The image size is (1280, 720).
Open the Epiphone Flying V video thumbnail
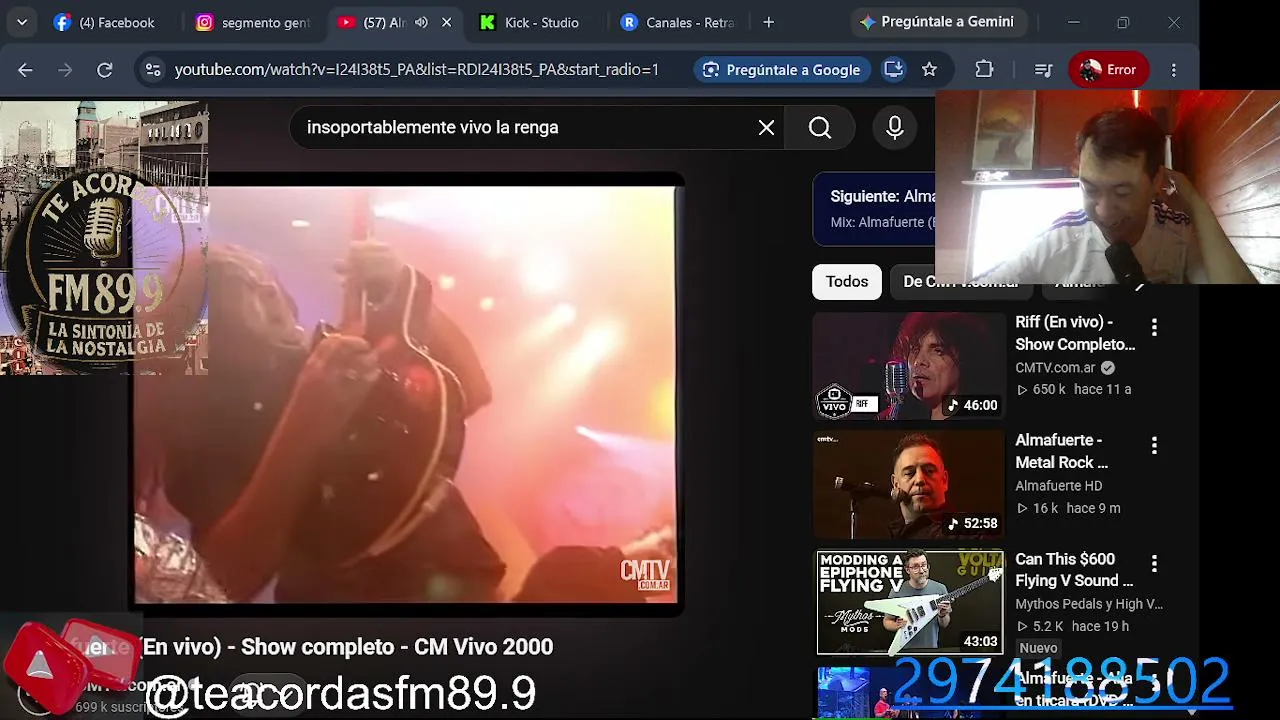[x=910, y=602]
